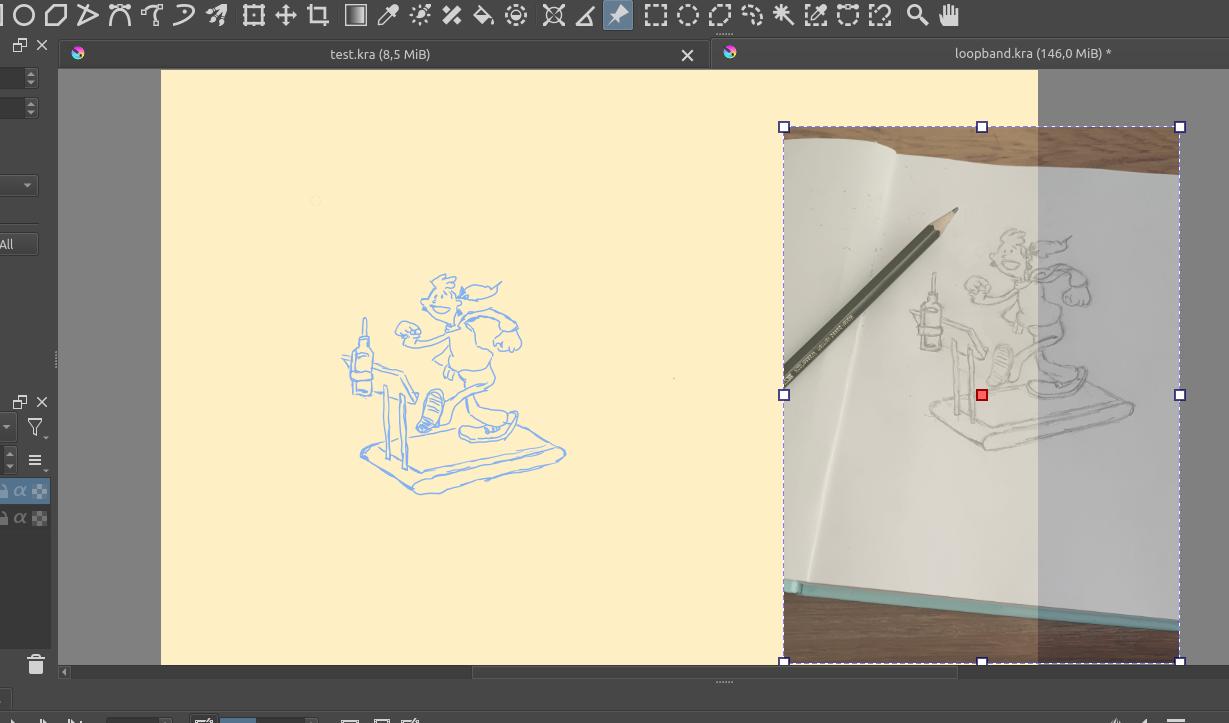Image resolution: width=1229 pixels, height=723 pixels.
Task: Activate the Color Sampler eyedropper tool
Action: (387, 15)
